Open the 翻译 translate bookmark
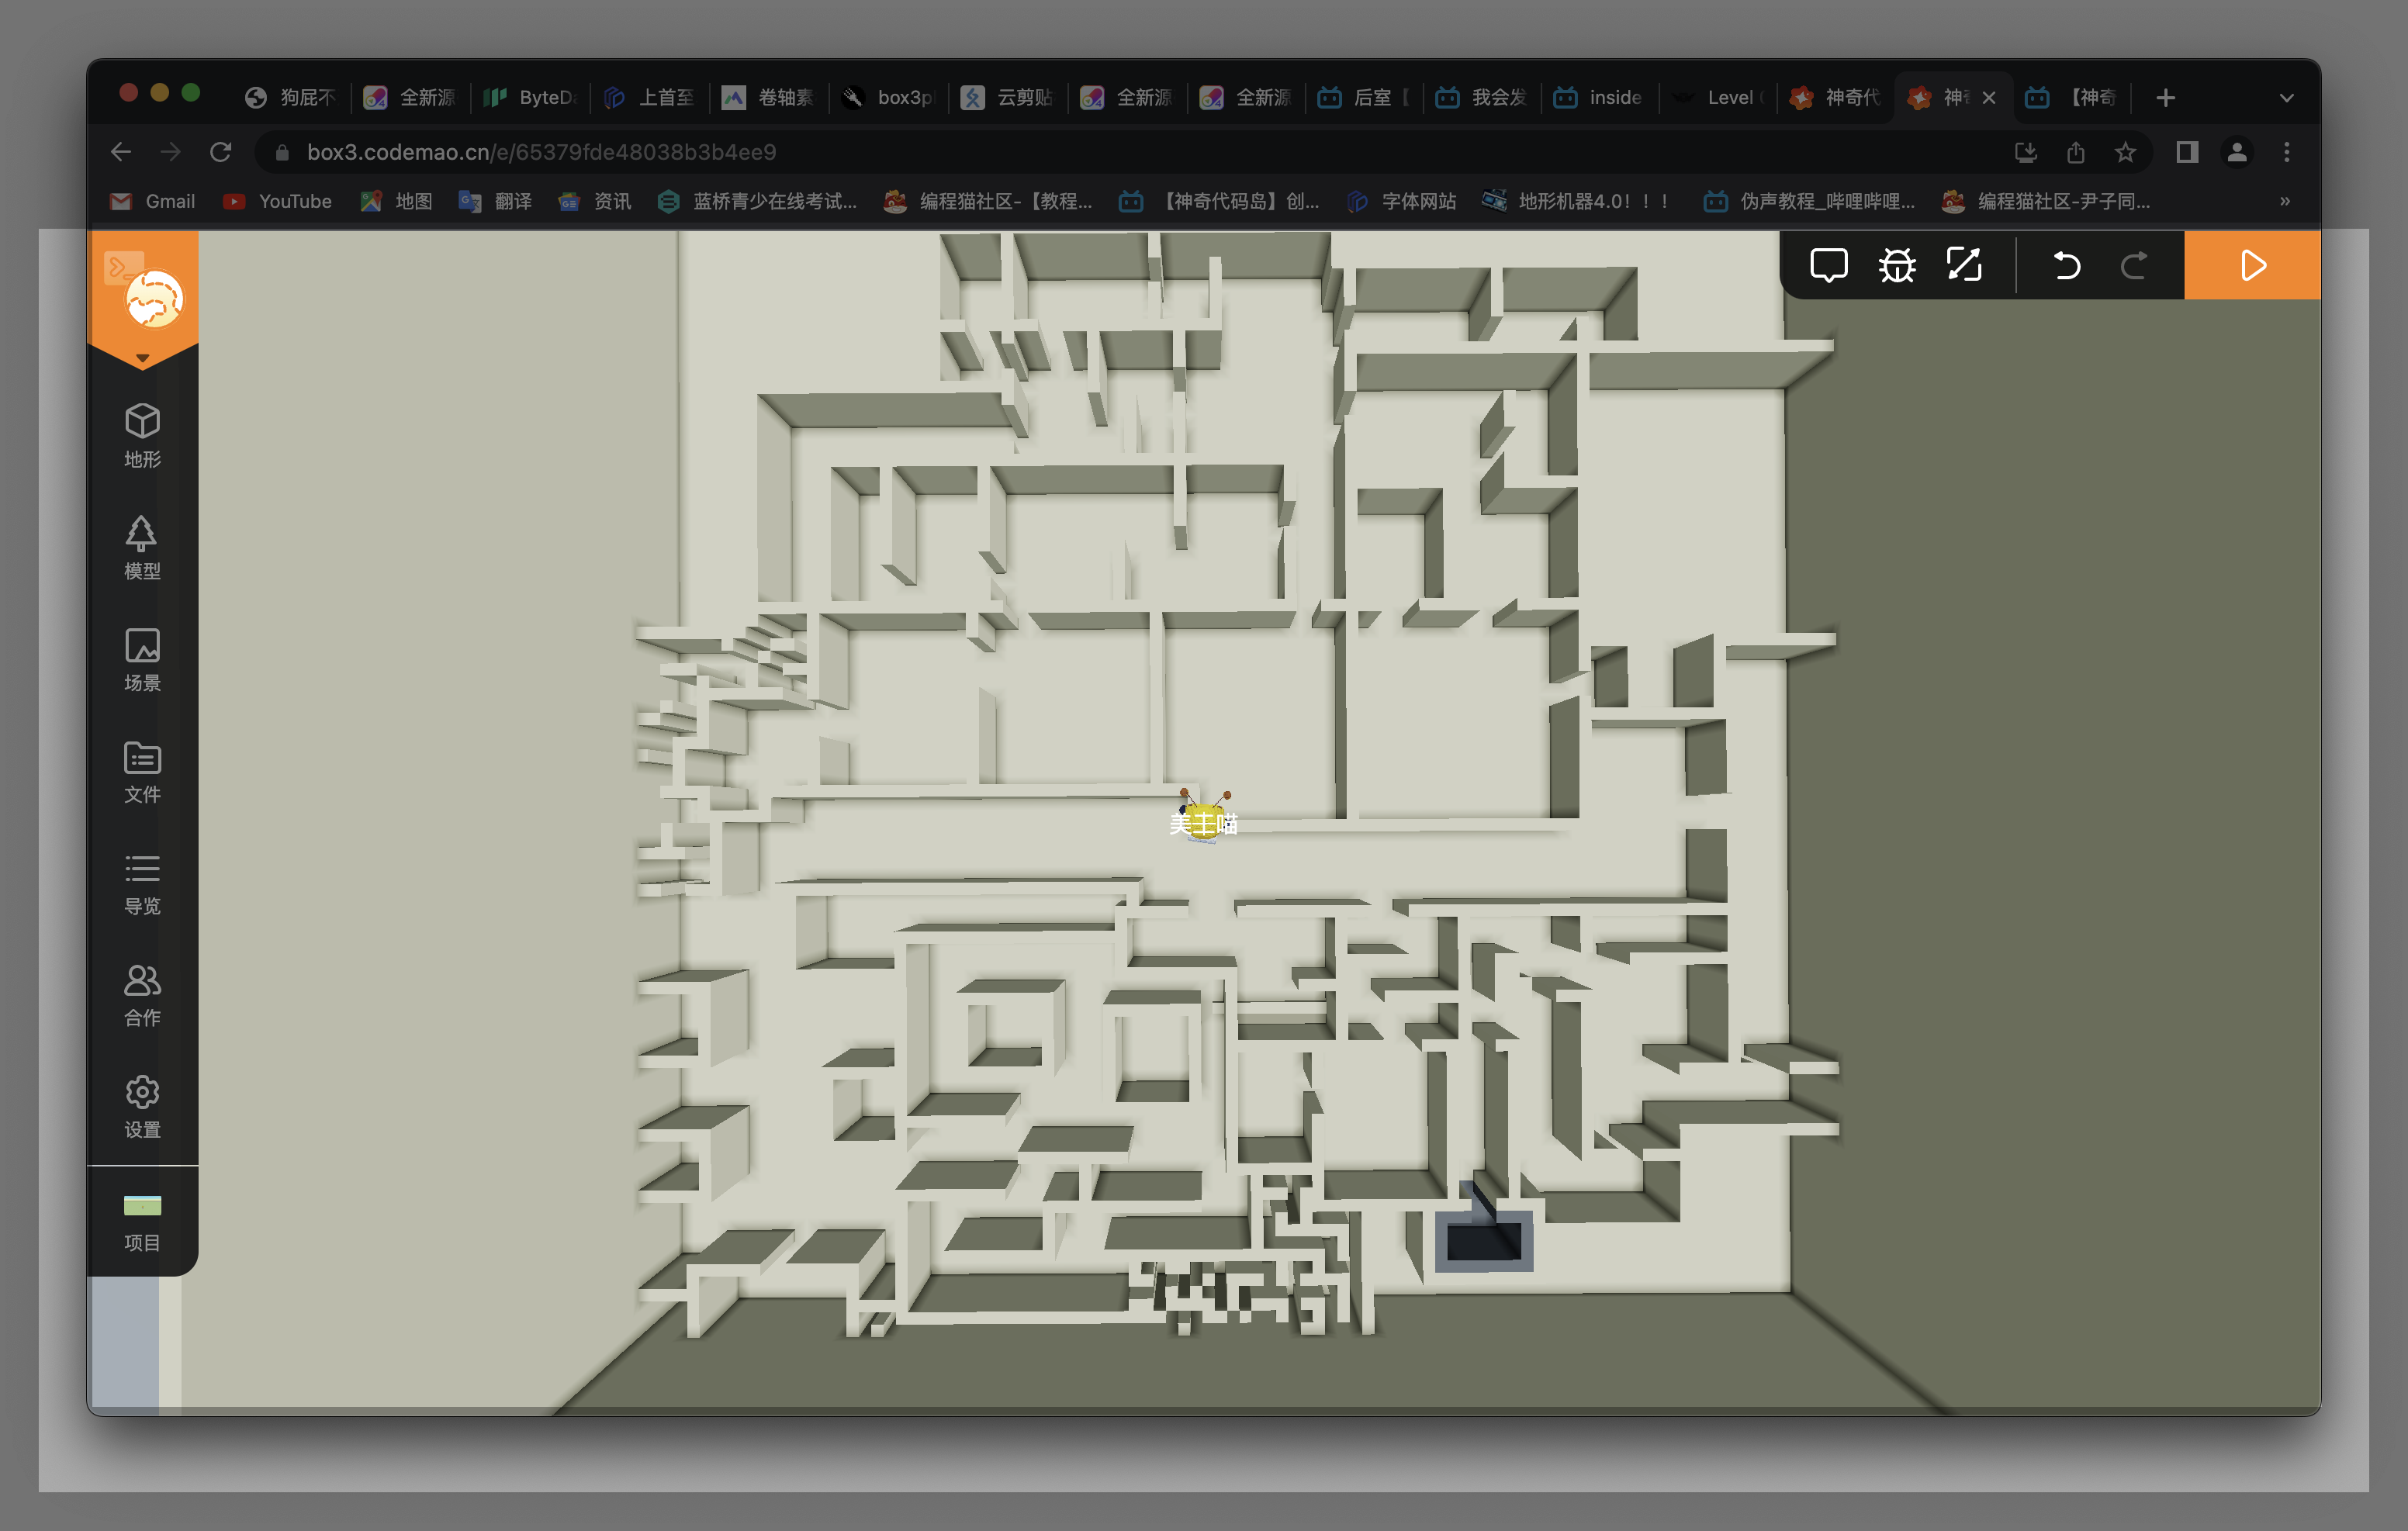Screen dimensions: 2408x1531 click(x=495, y=201)
